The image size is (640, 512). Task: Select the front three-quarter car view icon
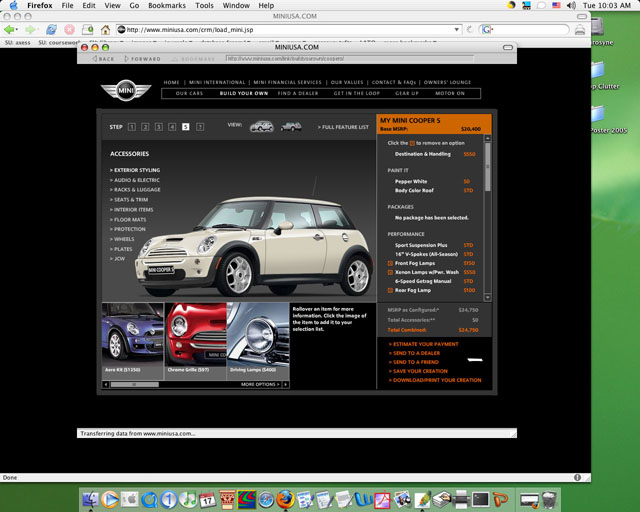262,127
